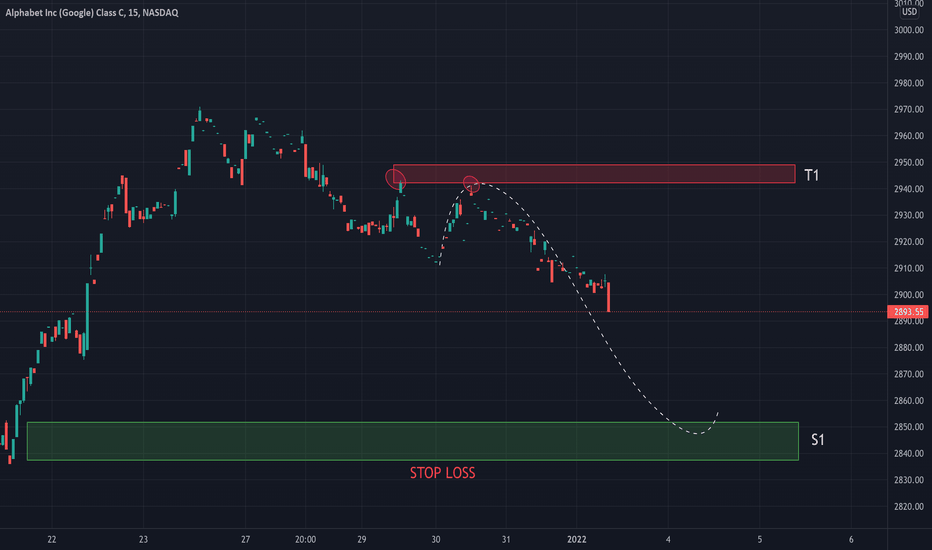Click the 2860.00 price axis label
The image size is (932, 550).
[909, 401]
